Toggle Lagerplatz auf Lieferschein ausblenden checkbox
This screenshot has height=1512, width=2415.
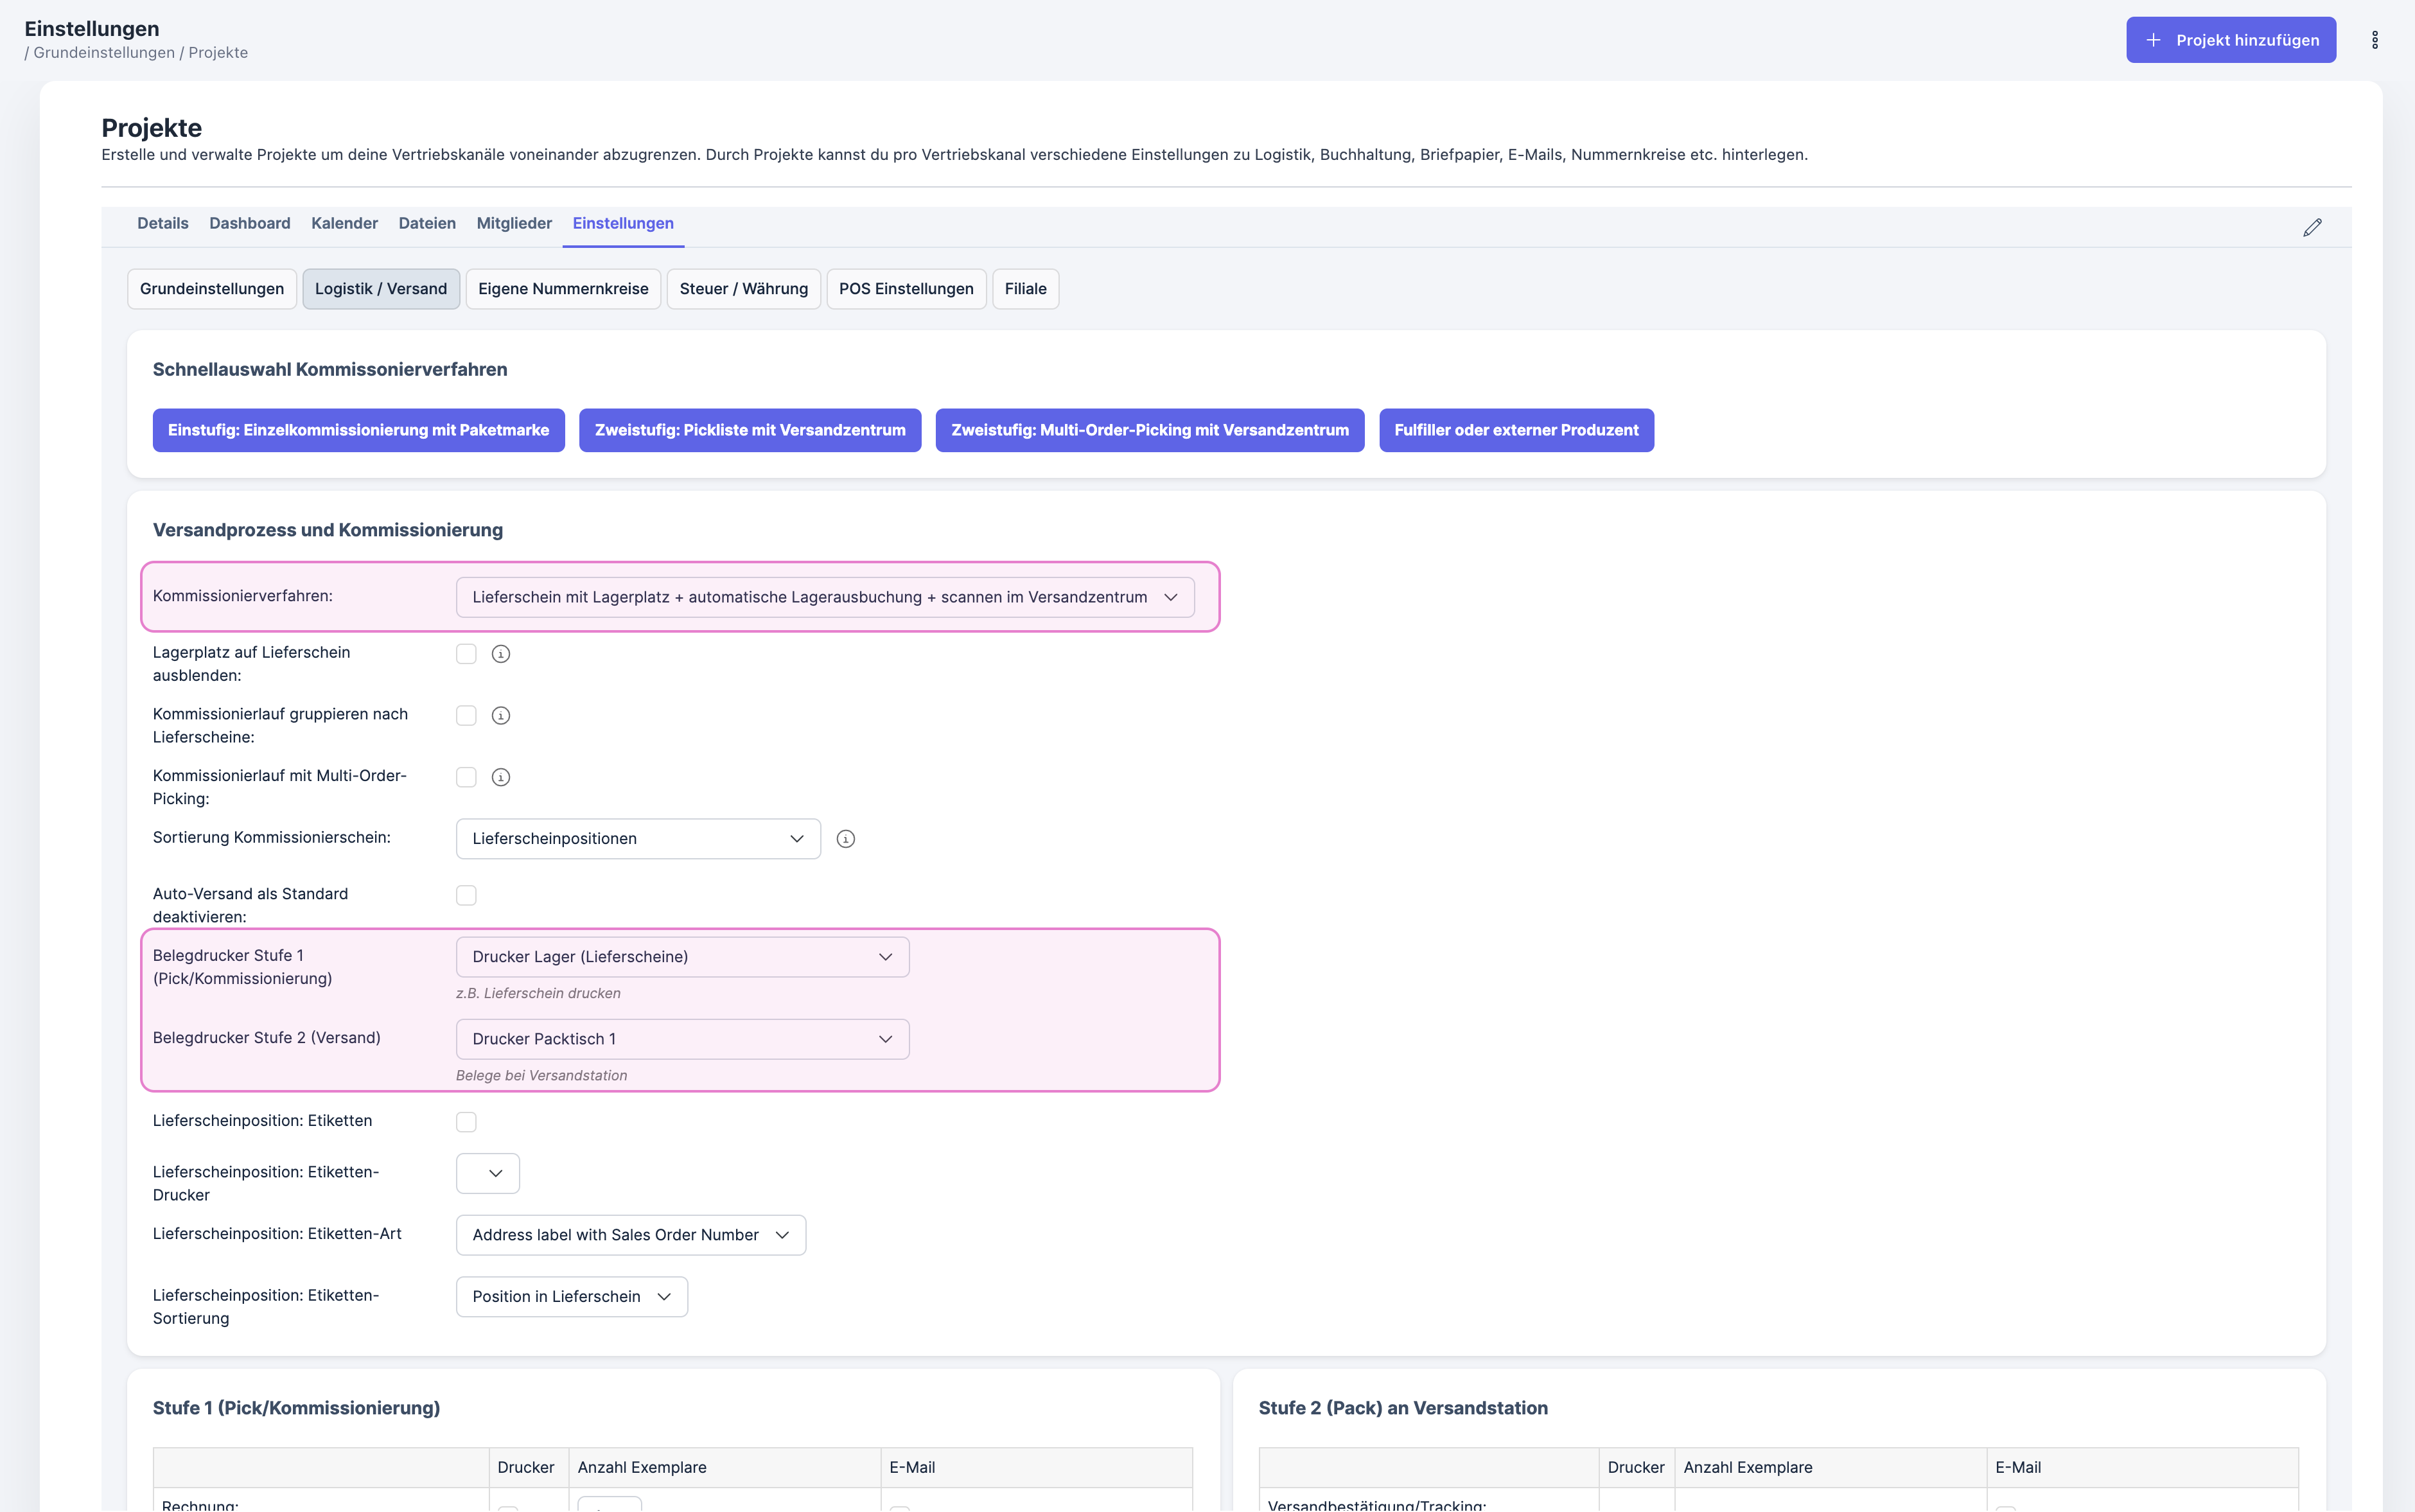pyautogui.click(x=466, y=654)
